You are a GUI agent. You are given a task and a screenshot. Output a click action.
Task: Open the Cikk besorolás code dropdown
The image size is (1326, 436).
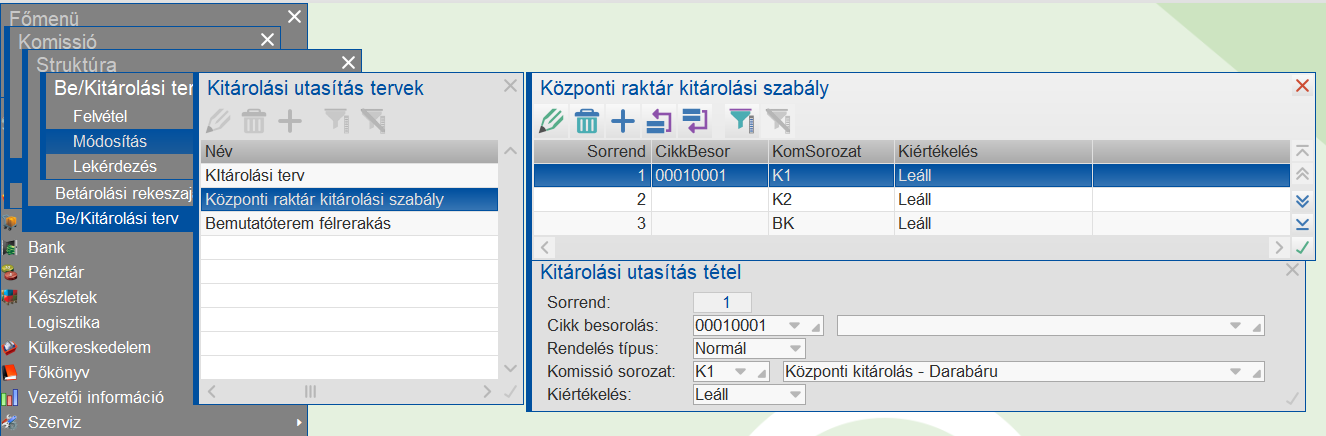[x=796, y=326]
